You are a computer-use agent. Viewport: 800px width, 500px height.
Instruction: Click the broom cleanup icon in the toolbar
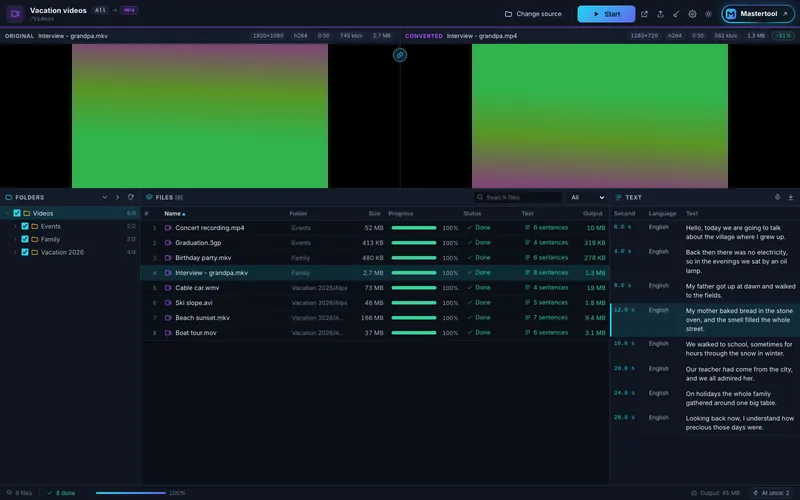(676, 14)
